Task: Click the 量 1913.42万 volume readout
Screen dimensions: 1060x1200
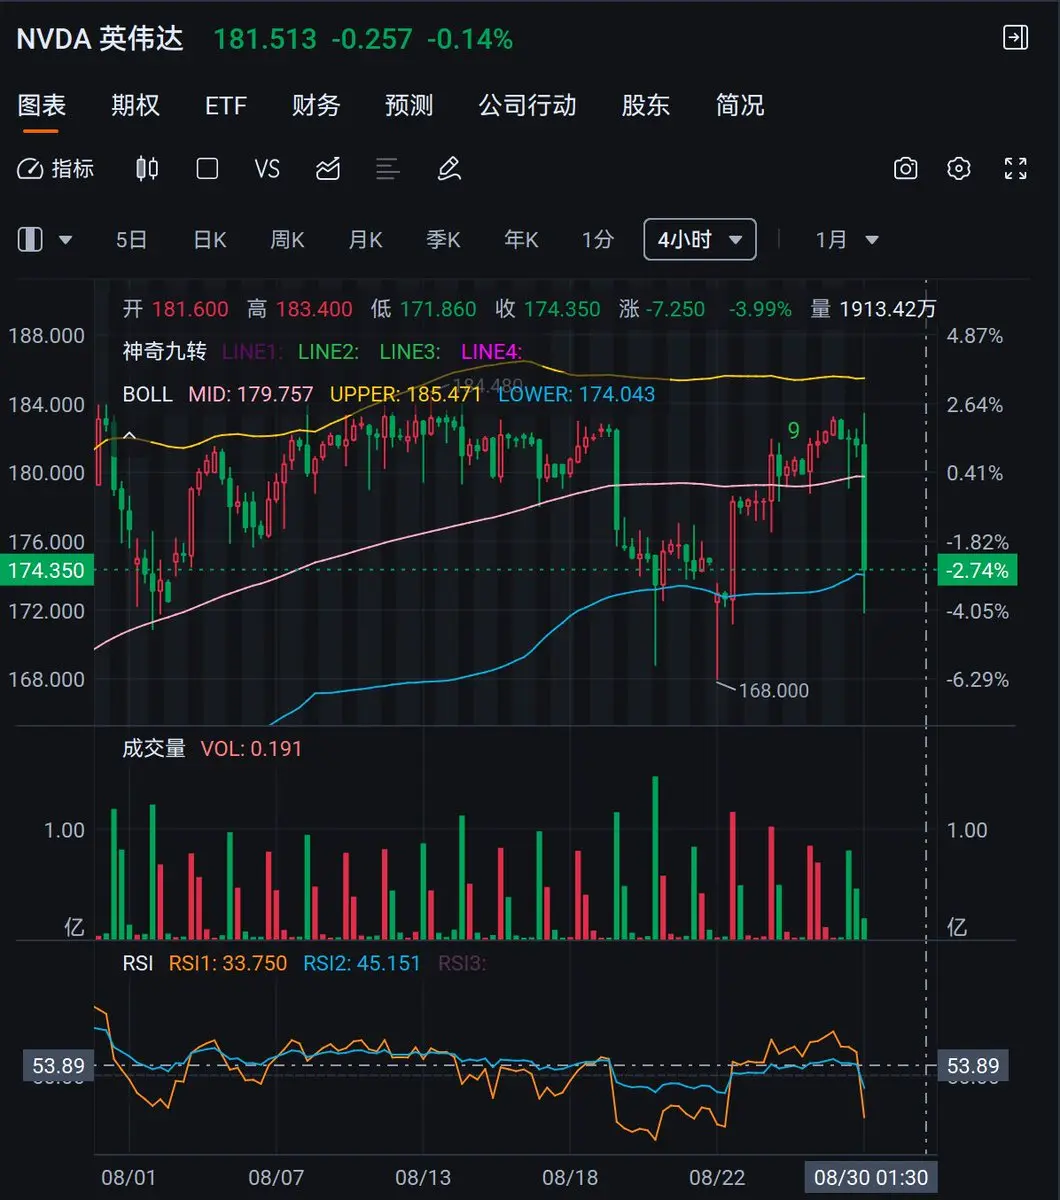Action: point(873,309)
